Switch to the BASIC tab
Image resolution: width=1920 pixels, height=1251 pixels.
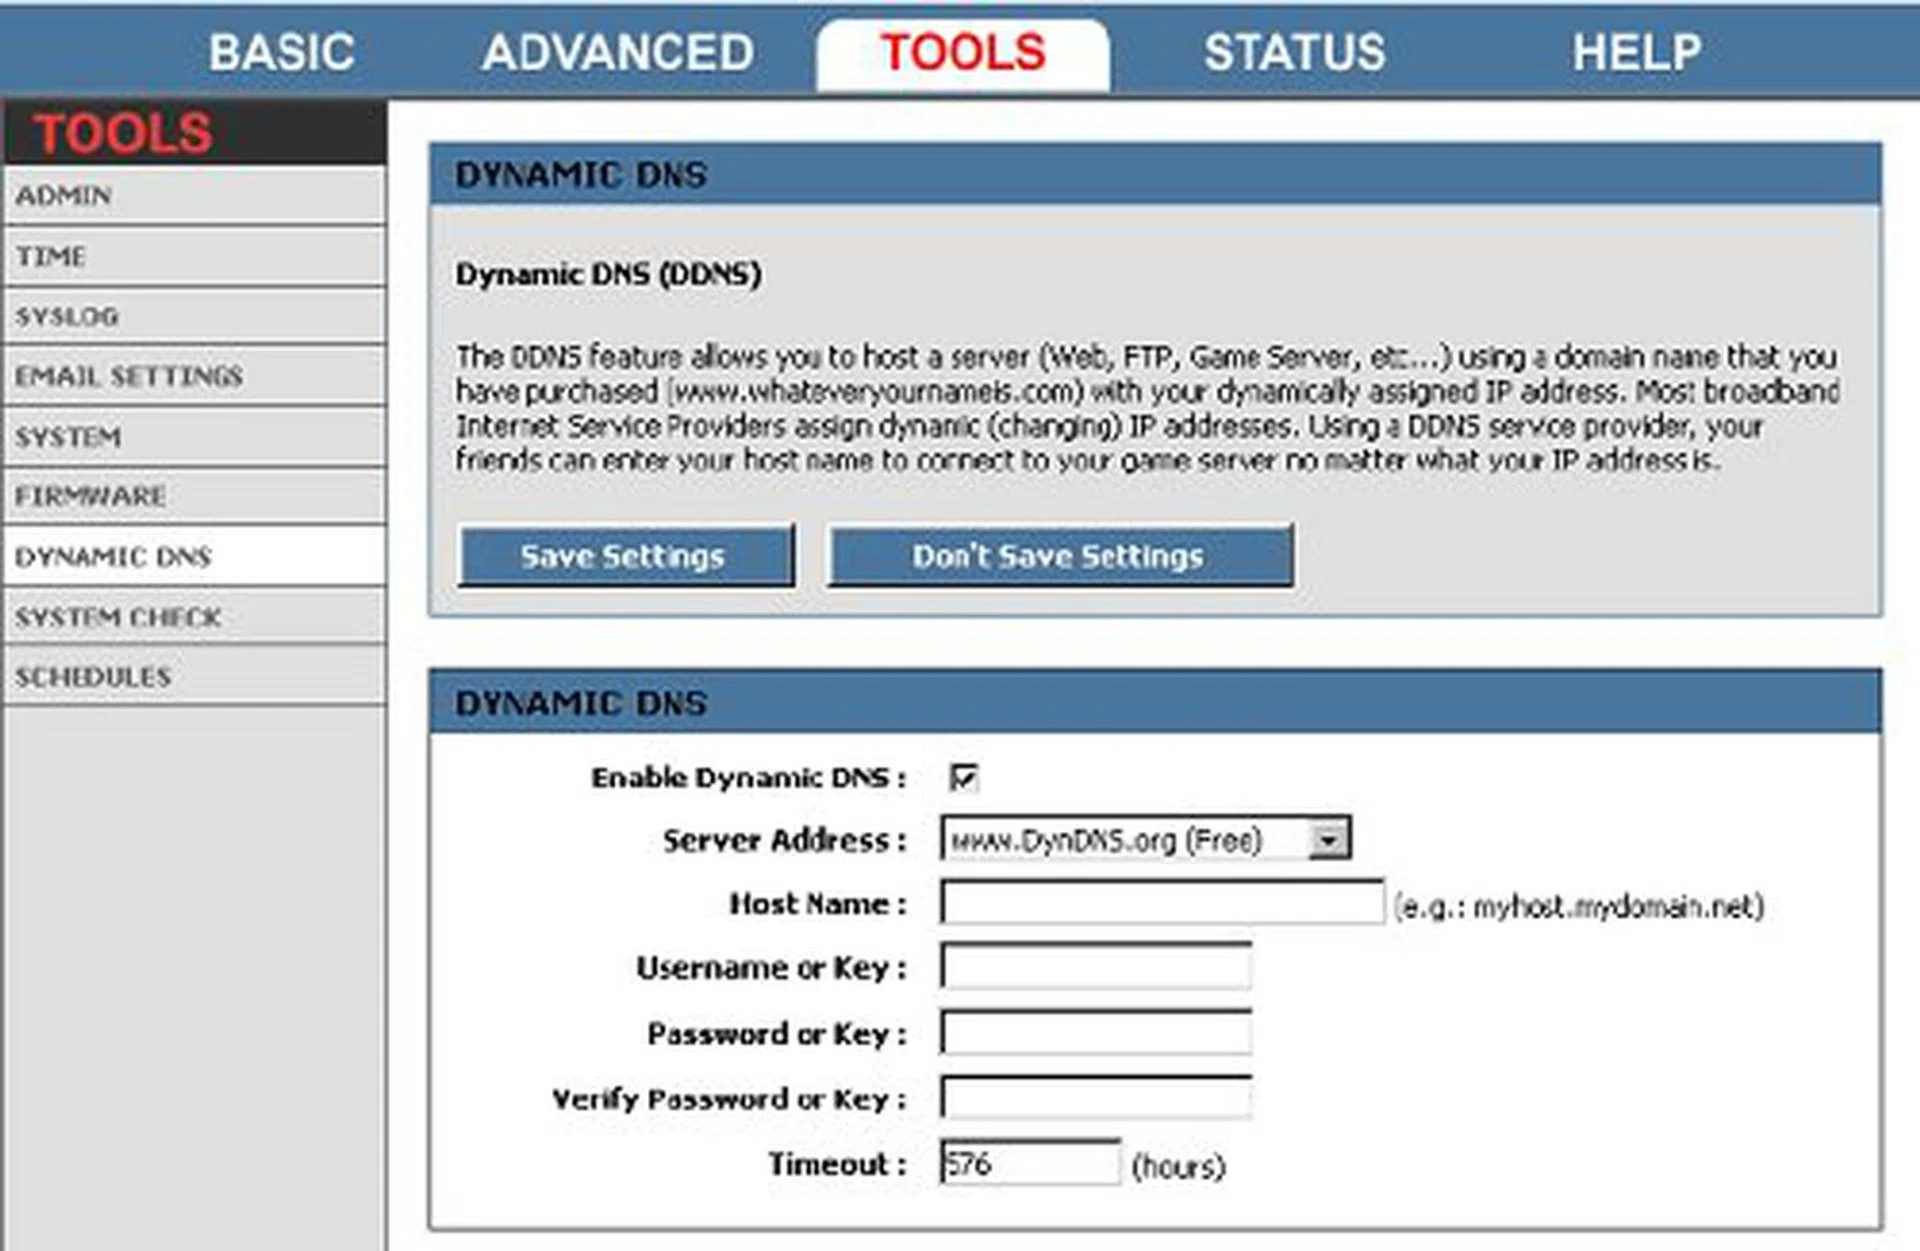280,51
